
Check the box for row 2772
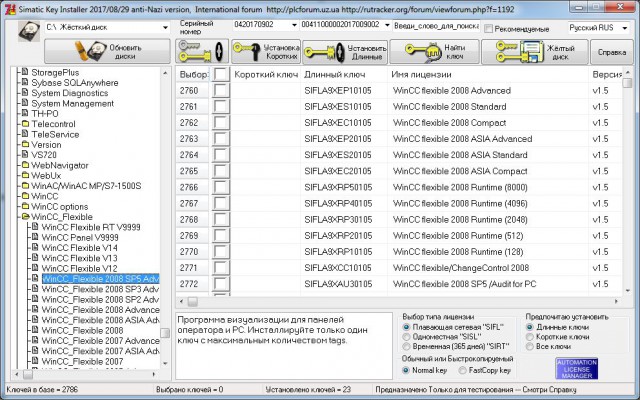220,284
